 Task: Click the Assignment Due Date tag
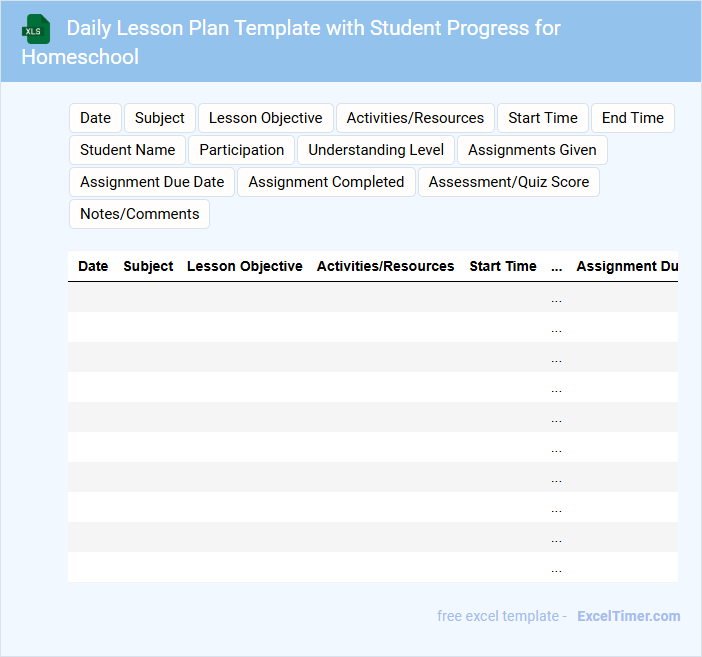click(152, 182)
